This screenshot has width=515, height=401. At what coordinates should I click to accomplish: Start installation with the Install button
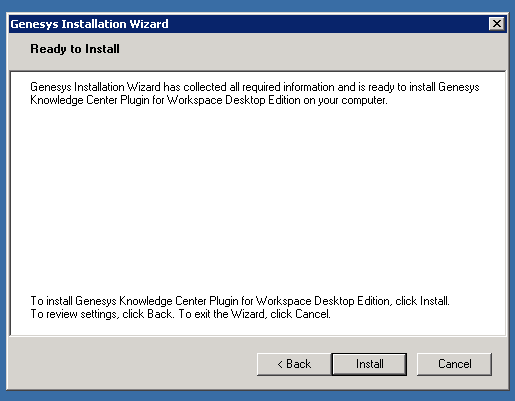tap(369, 364)
